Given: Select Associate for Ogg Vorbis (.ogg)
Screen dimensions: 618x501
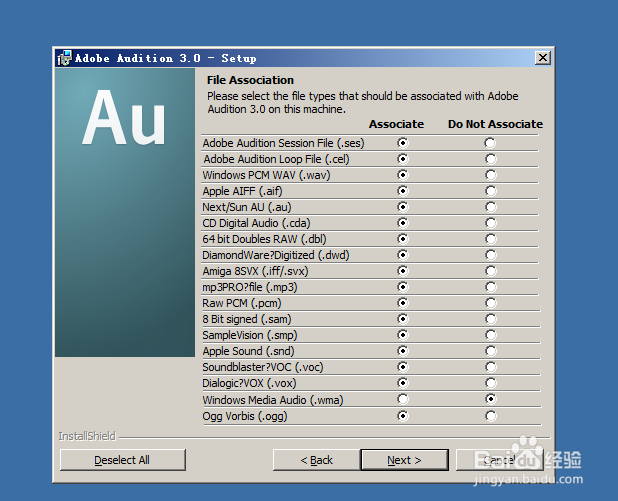Looking at the screenshot, I should pos(403,416).
